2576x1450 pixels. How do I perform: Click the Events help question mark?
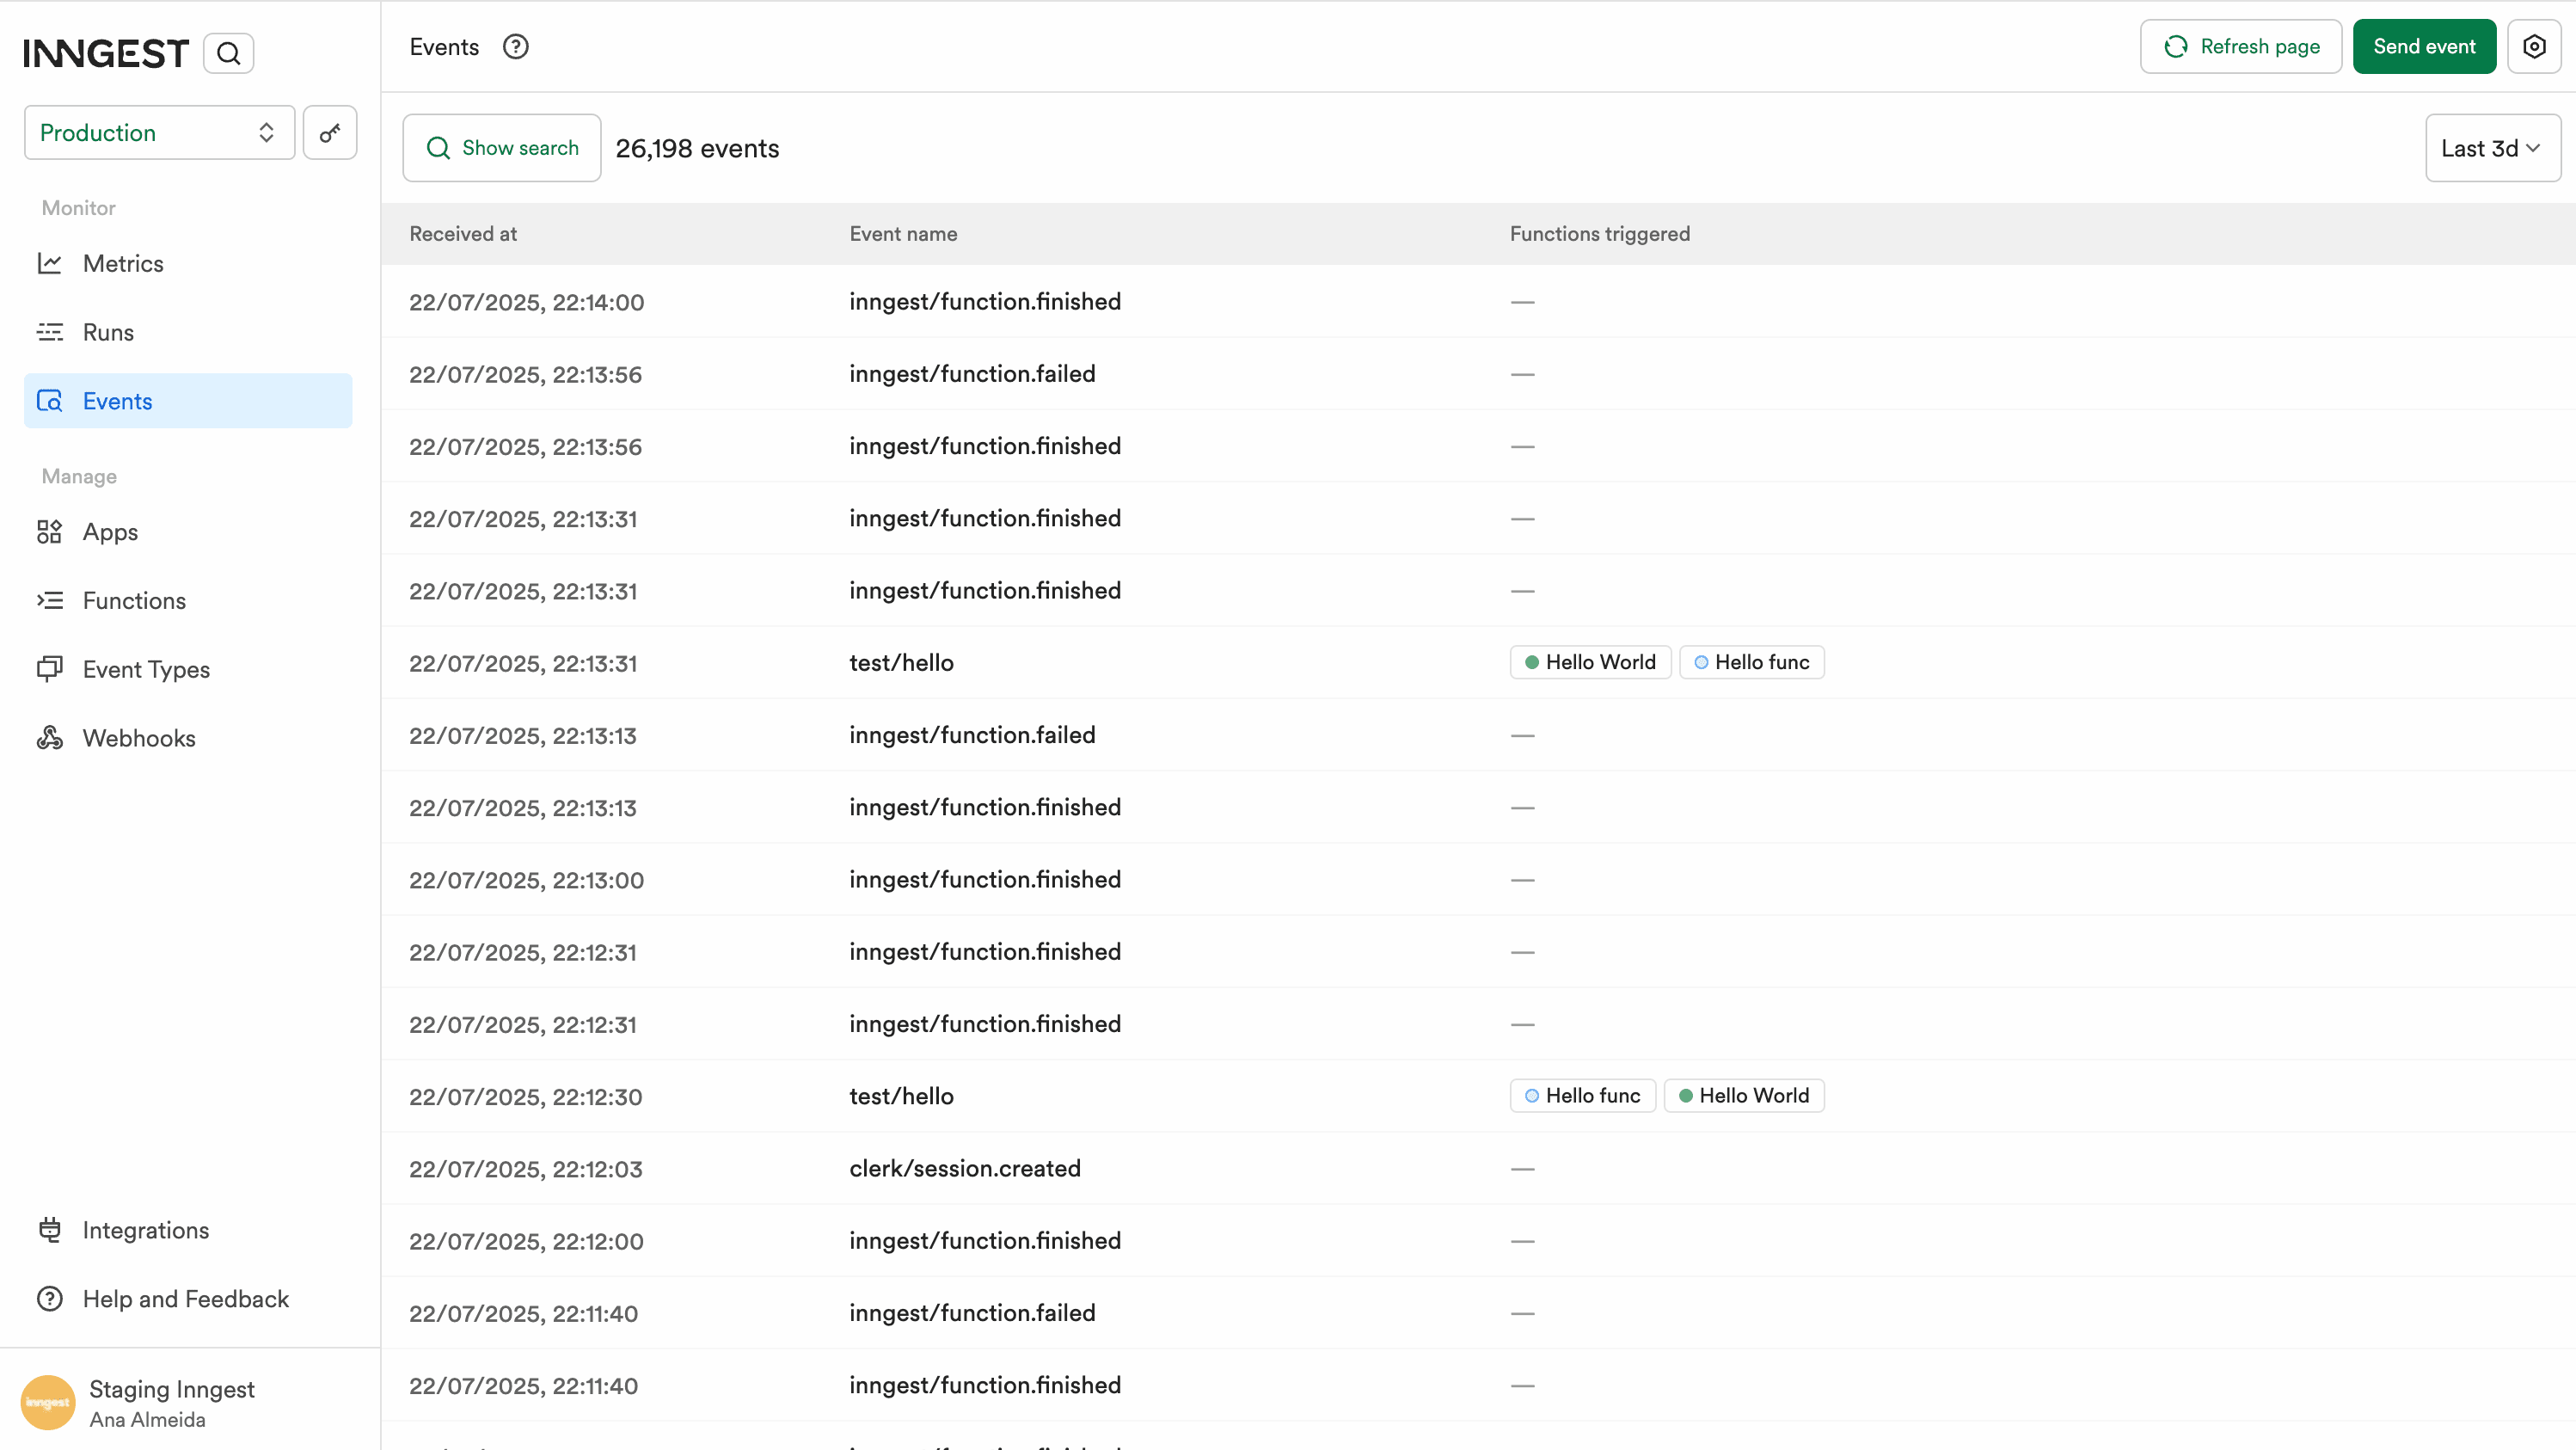(x=515, y=46)
